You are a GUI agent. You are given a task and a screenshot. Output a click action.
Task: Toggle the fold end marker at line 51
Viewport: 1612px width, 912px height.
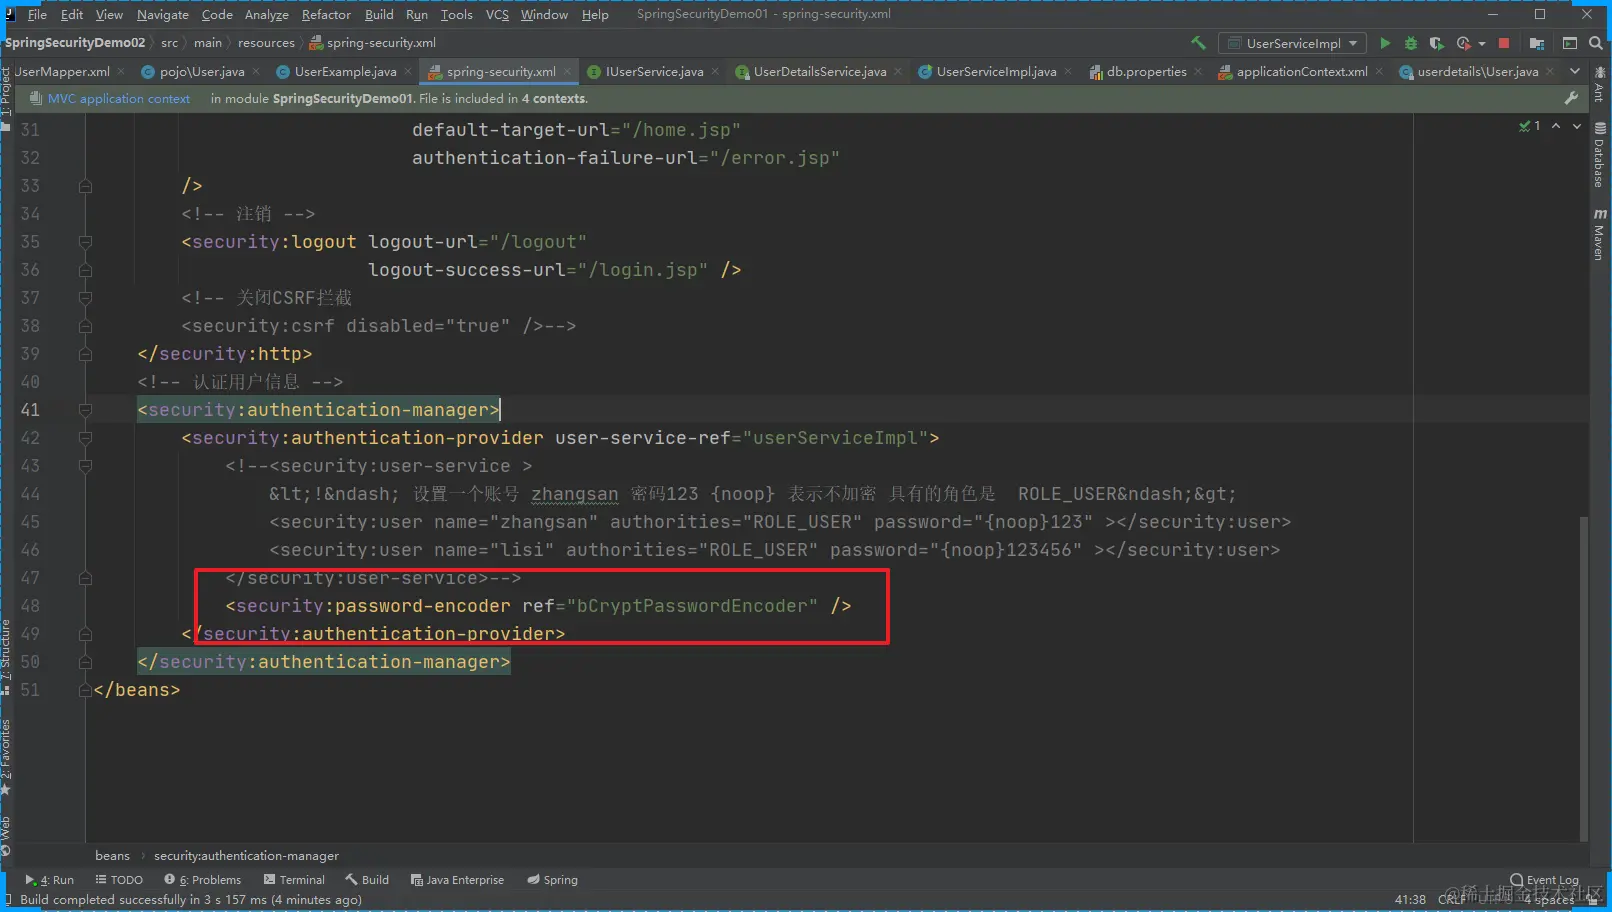(x=85, y=690)
